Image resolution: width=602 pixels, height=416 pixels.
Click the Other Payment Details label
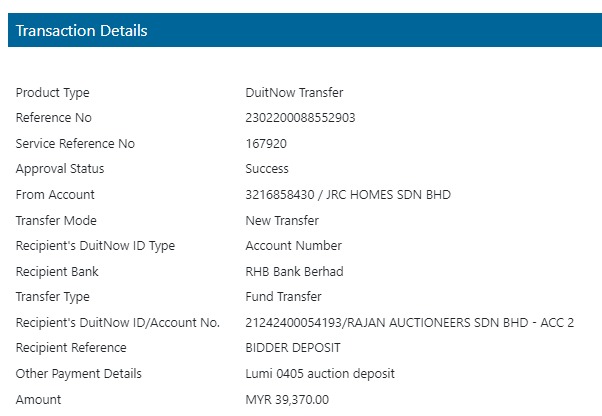point(79,374)
